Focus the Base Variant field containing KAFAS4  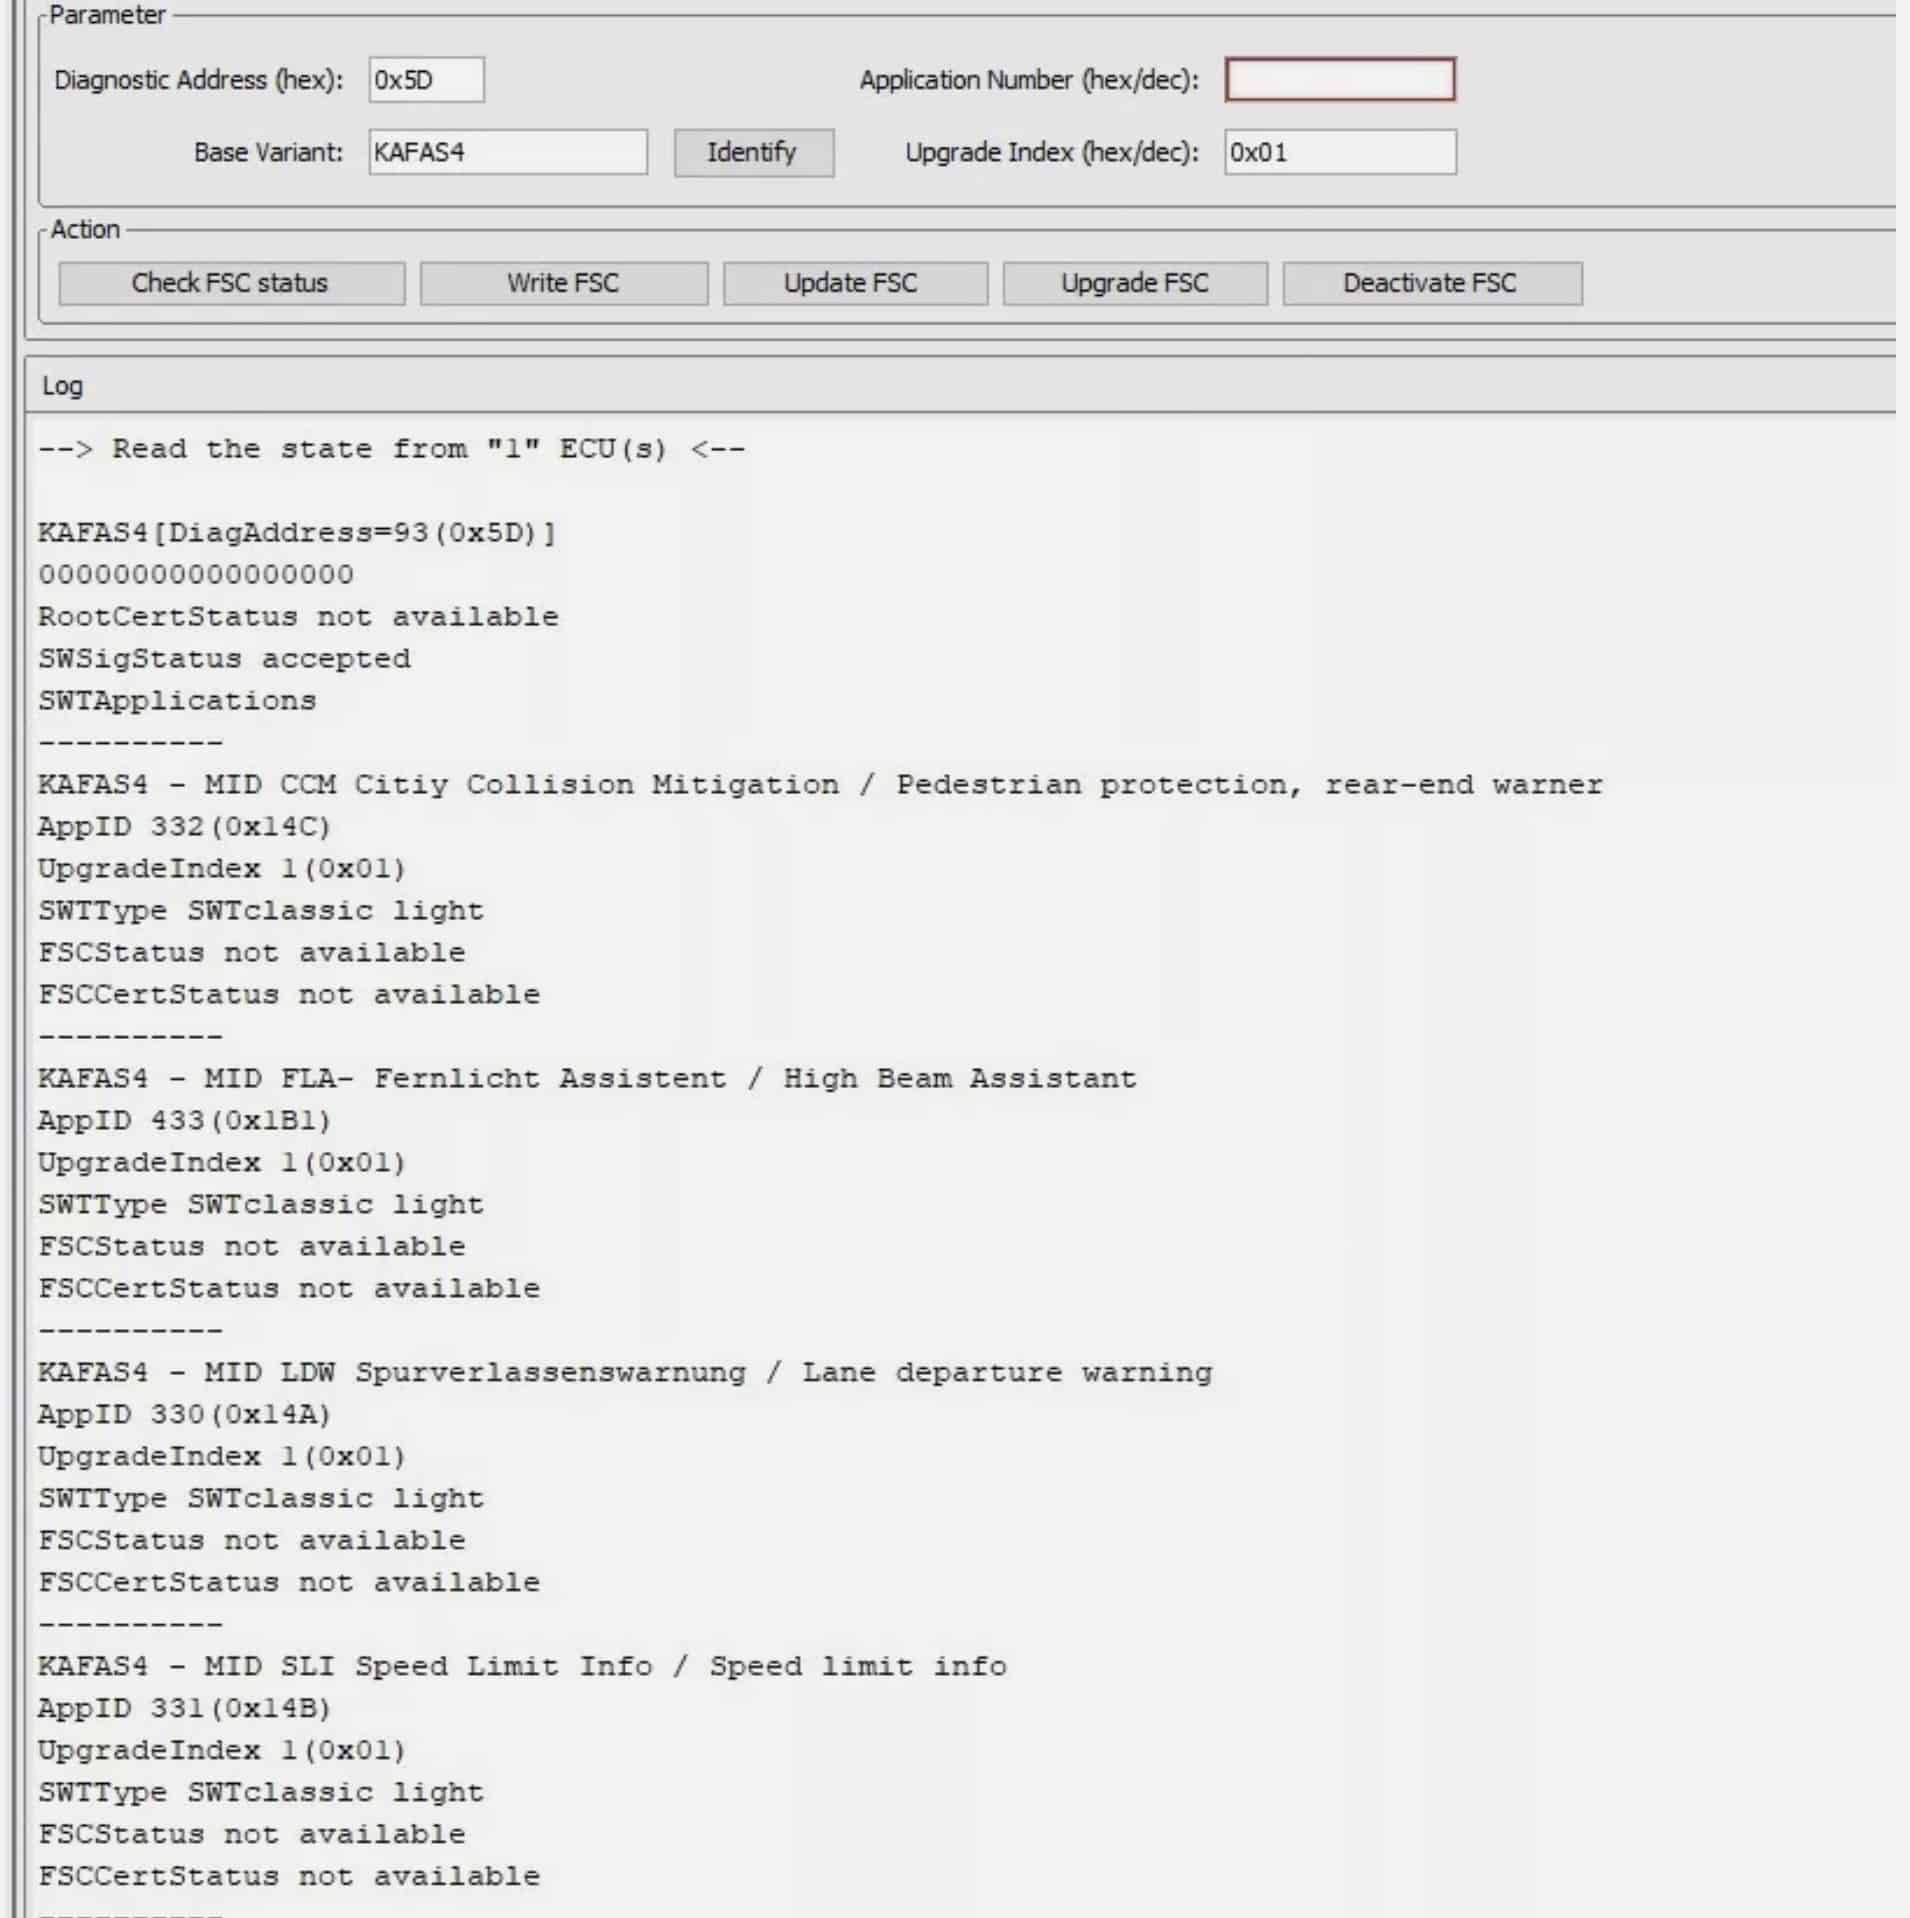click(x=507, y=152)
